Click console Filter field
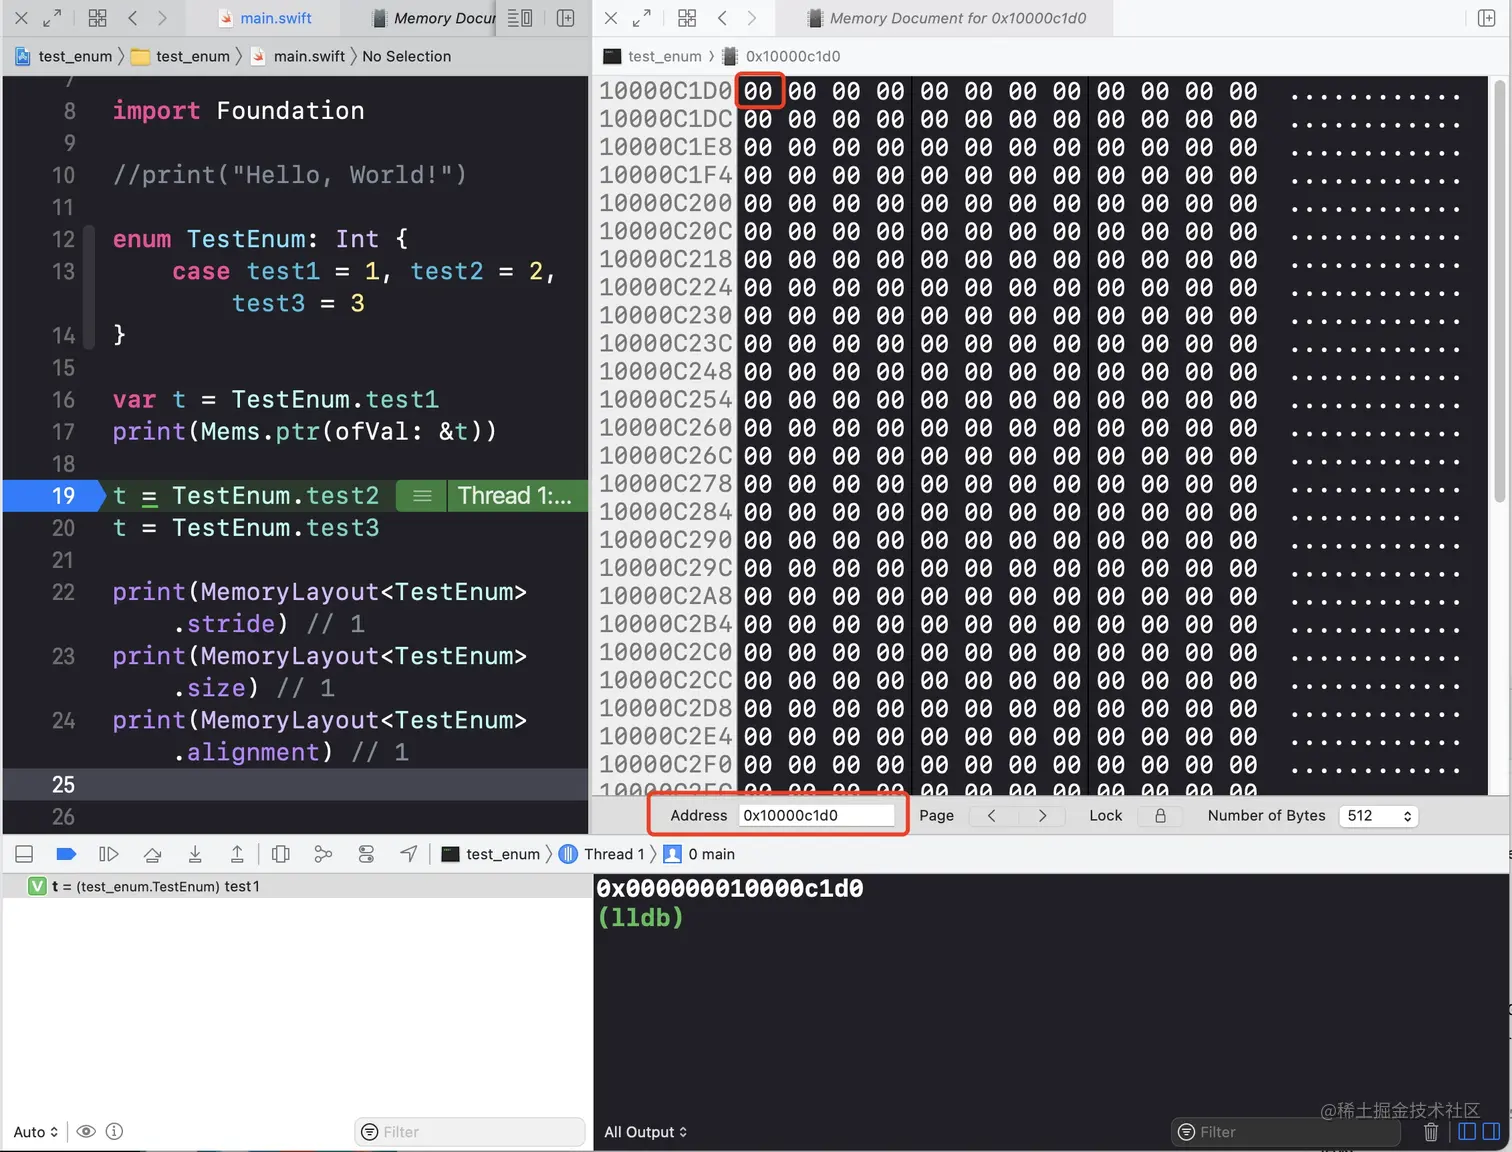The image size is (1512, 1152). click(x=1285, y=1132)
